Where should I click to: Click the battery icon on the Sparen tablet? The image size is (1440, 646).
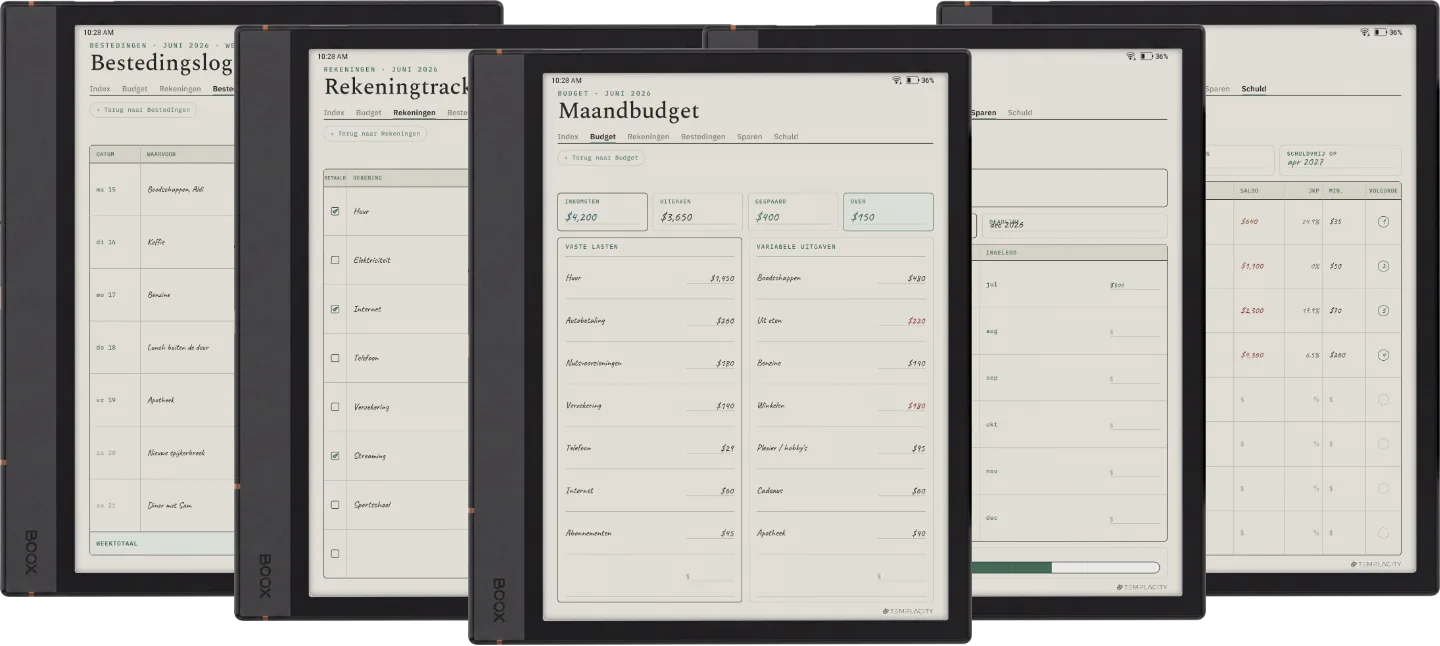(1146, 56)
